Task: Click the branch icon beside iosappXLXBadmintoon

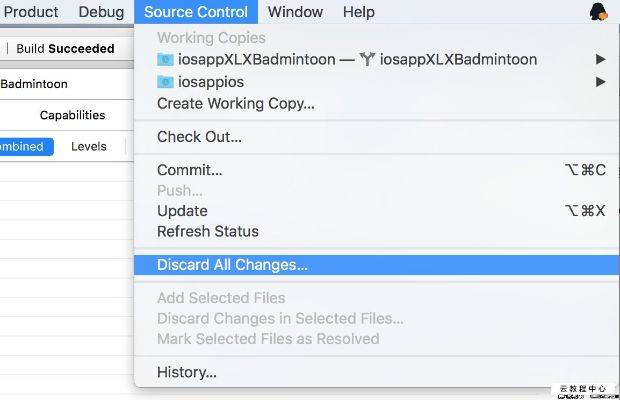Action: pos(368,60)
